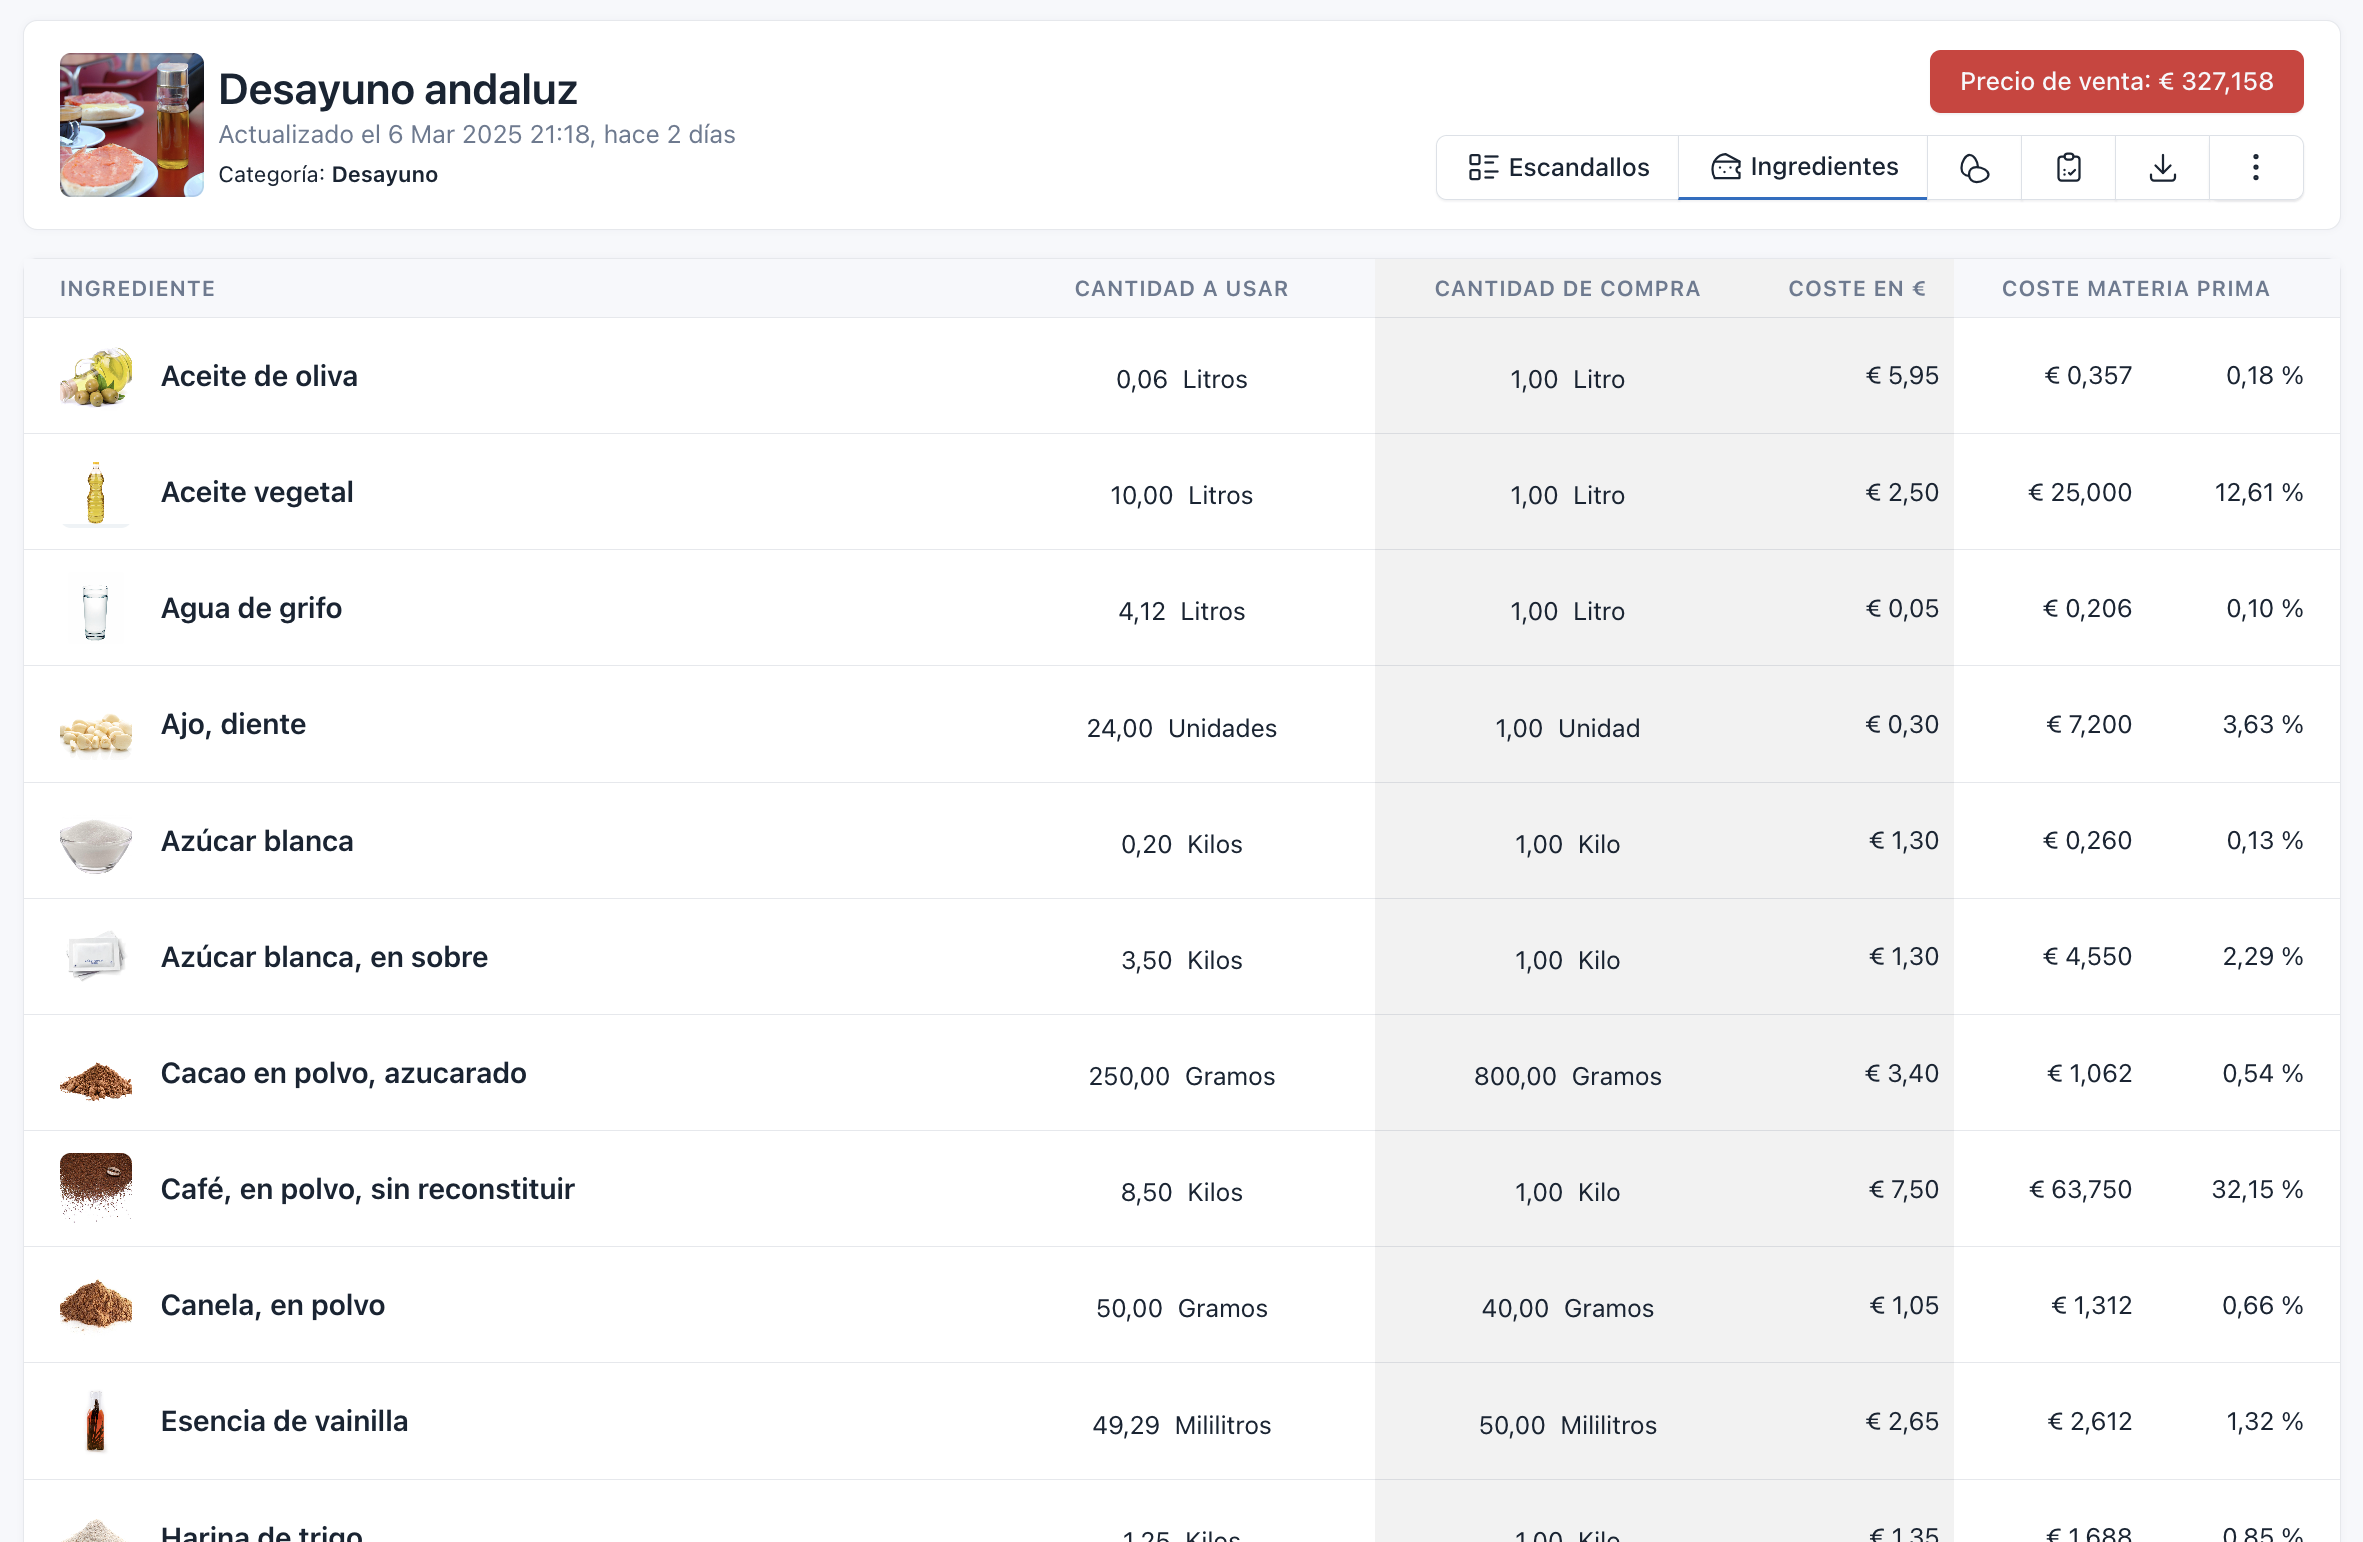Open the Agua de grifo ingredient
Image resolution: width=2363 pixels, height=1542 pixels.
point(251,608)
